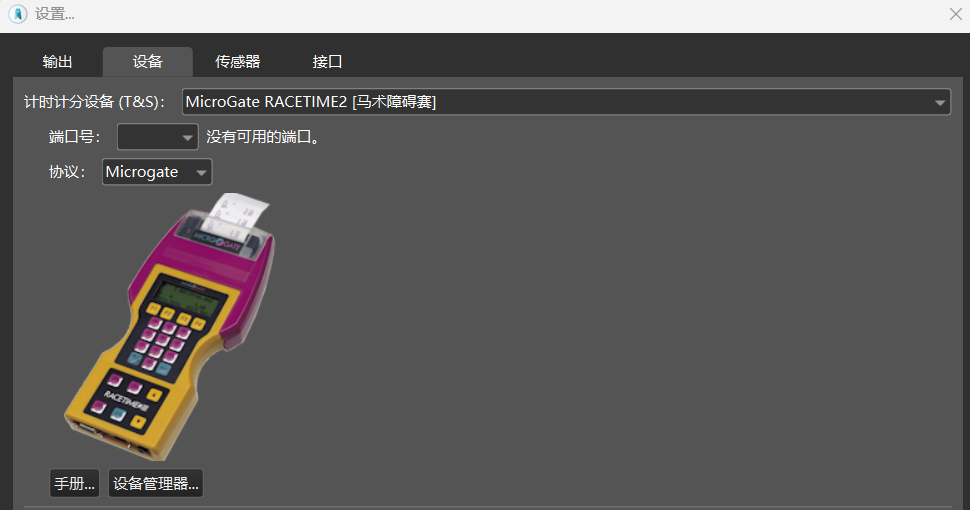970x510 pixels.
Task: Go to the 接口 tab
Action: 327,61
